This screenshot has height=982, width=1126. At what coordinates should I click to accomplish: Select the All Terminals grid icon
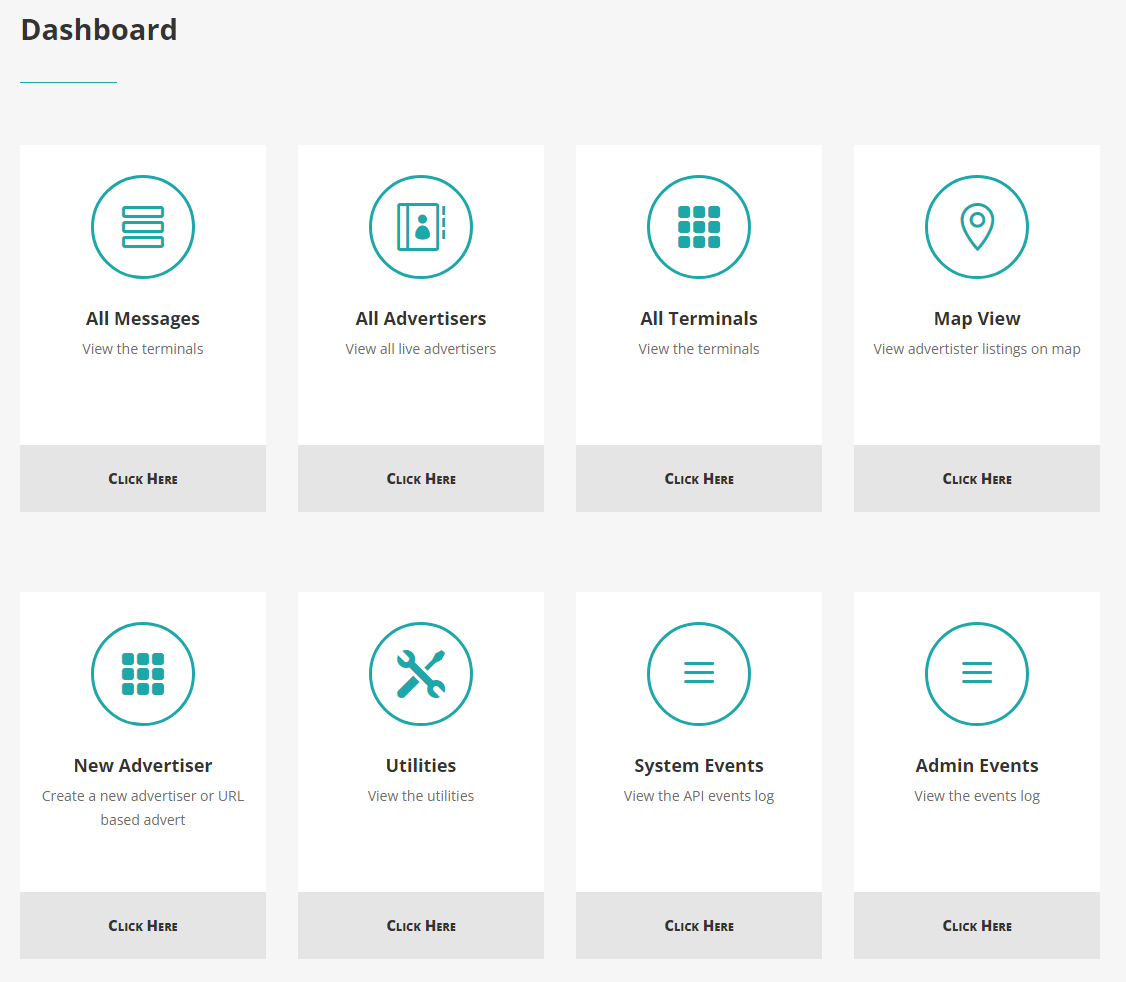699,227
